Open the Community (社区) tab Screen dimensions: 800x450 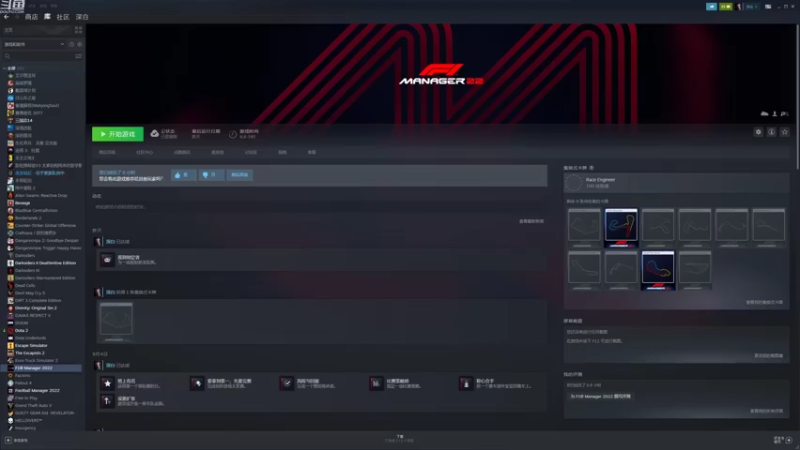tap(63, 17)
